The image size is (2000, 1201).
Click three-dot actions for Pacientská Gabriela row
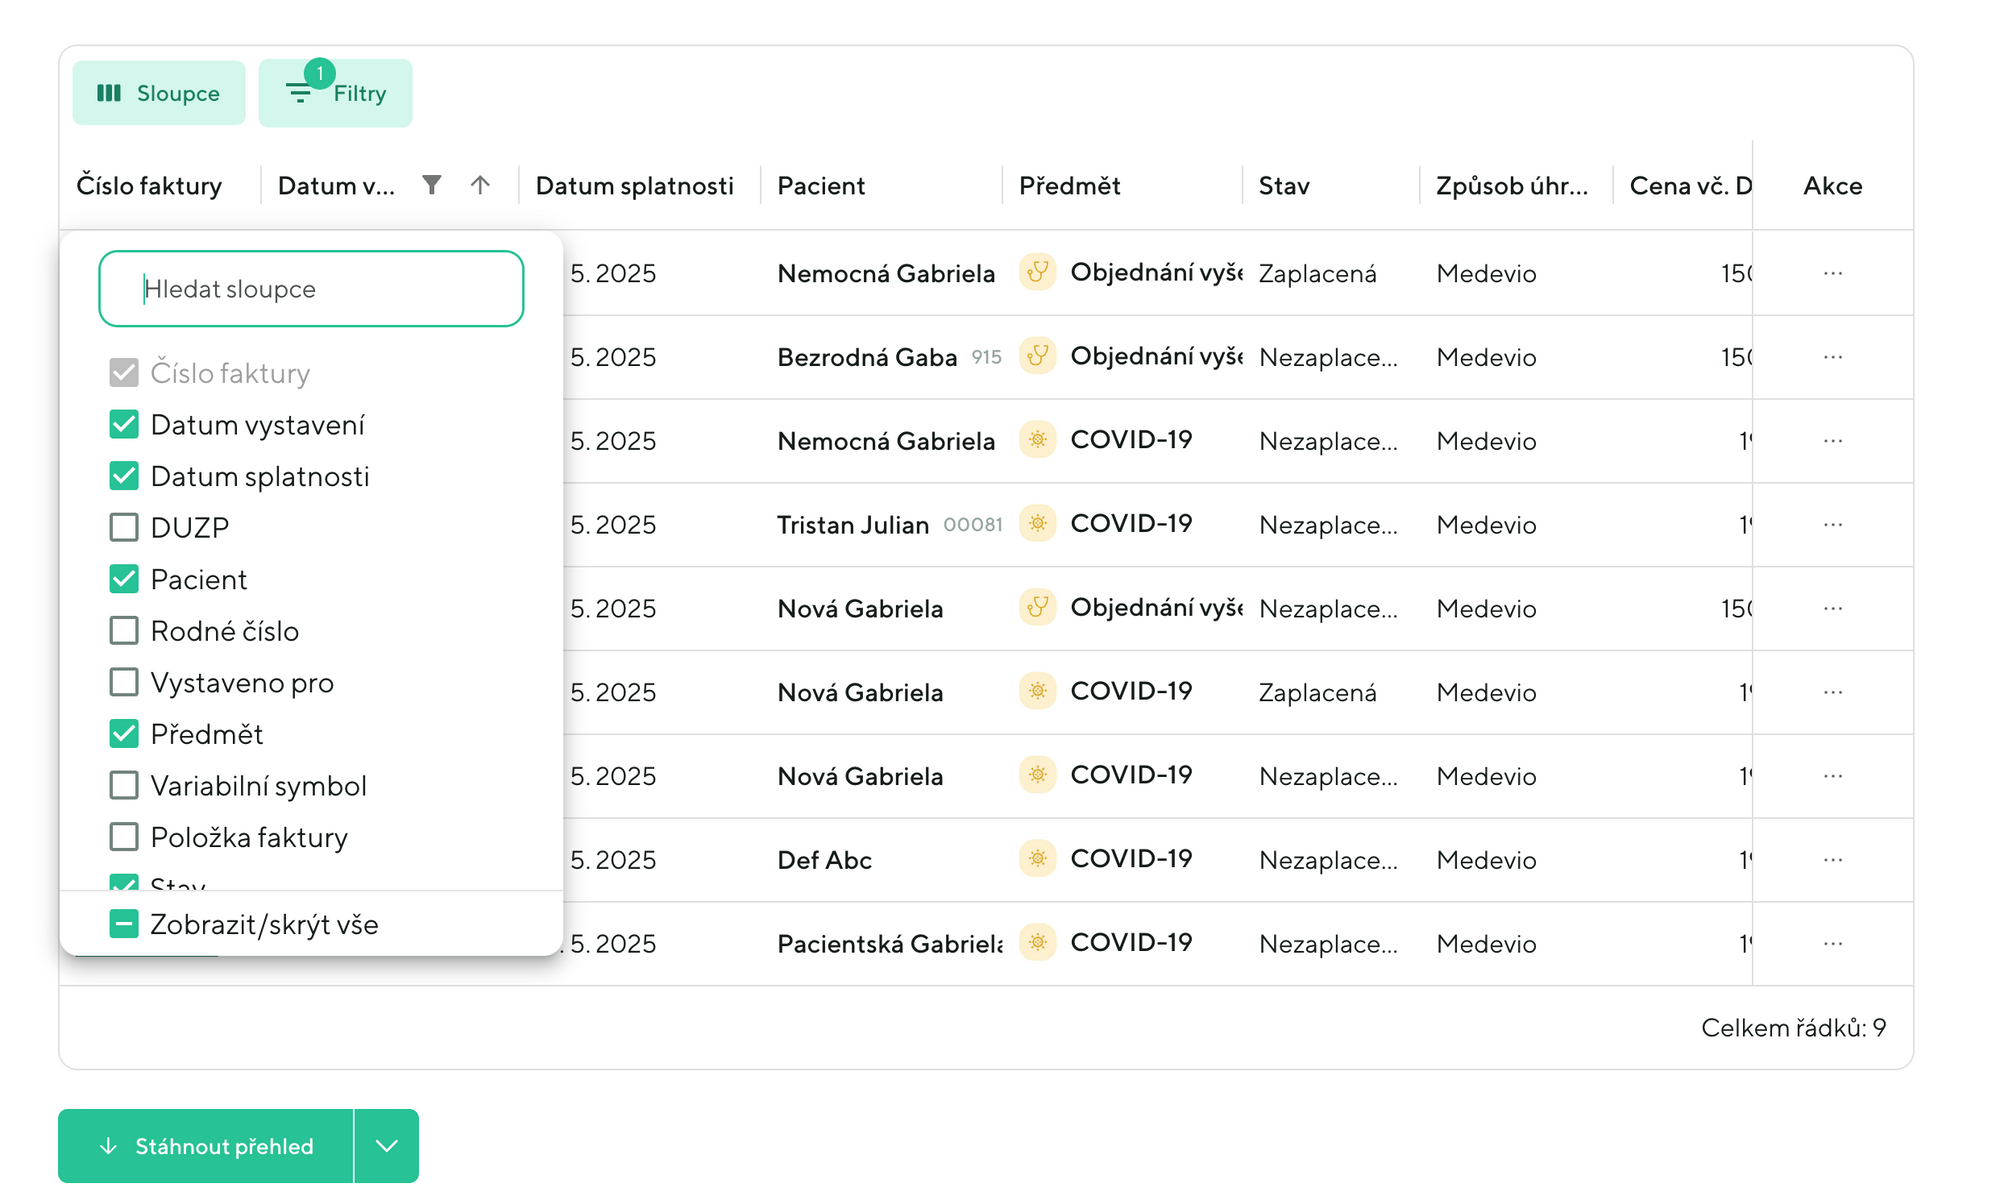tap(1832, 944)
